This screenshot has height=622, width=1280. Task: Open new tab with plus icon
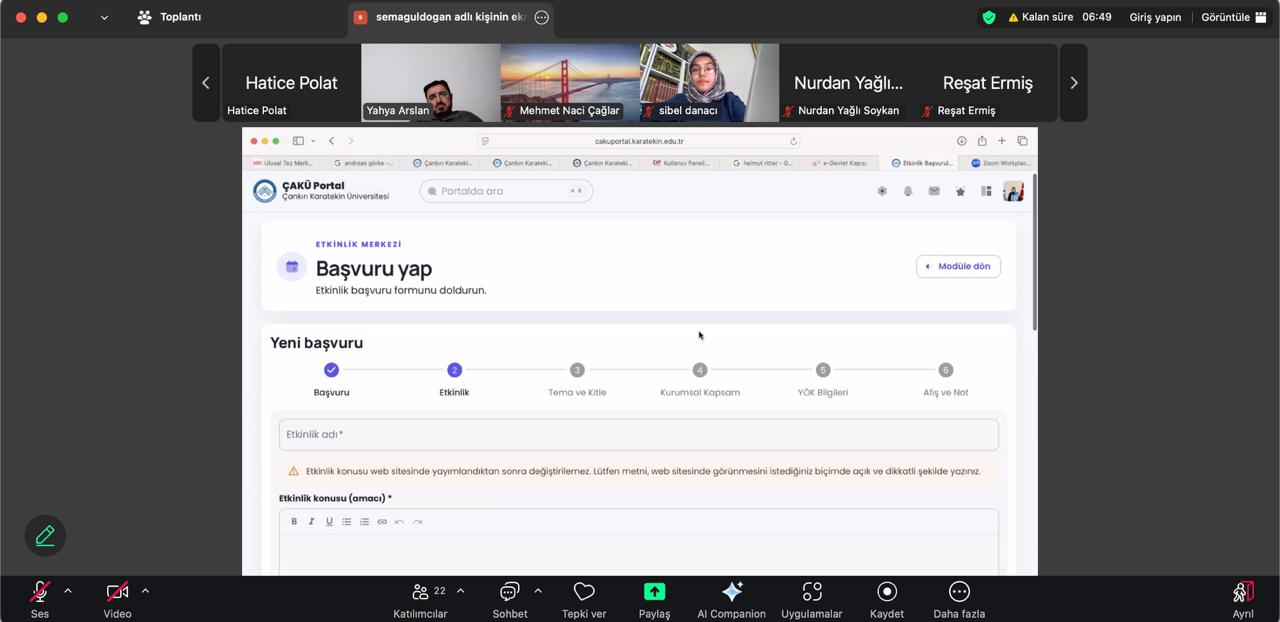[1002, 141]
